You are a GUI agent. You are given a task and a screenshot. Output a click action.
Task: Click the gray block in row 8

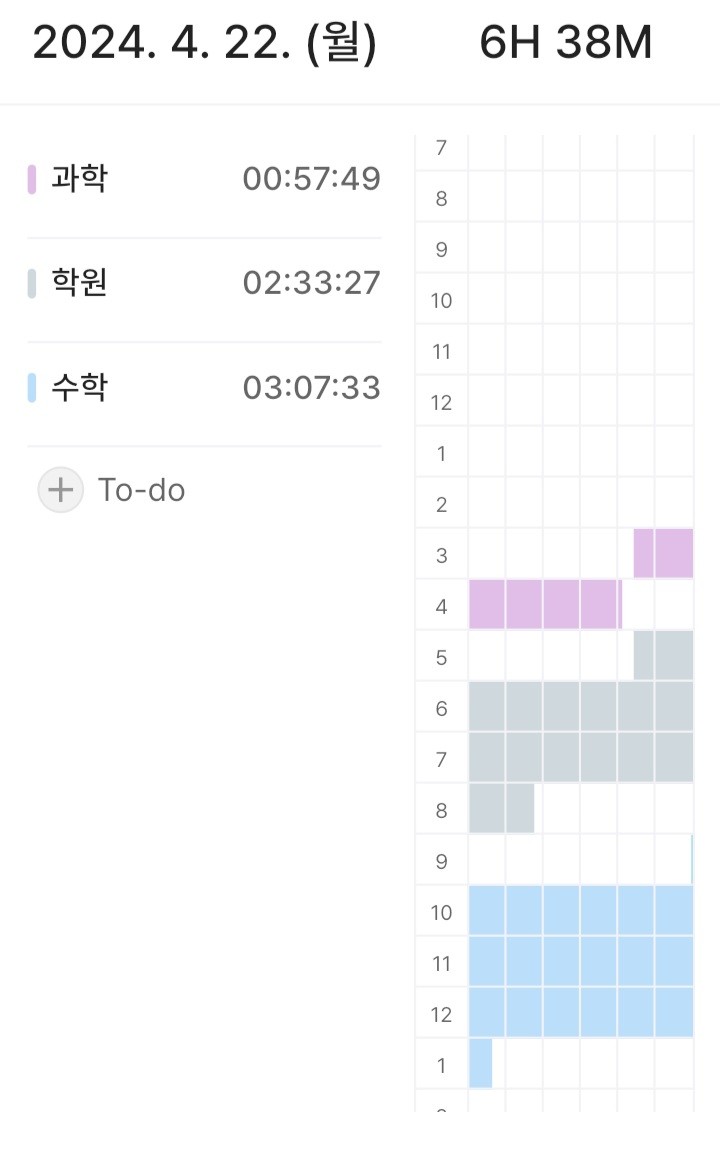coord(501,809)
